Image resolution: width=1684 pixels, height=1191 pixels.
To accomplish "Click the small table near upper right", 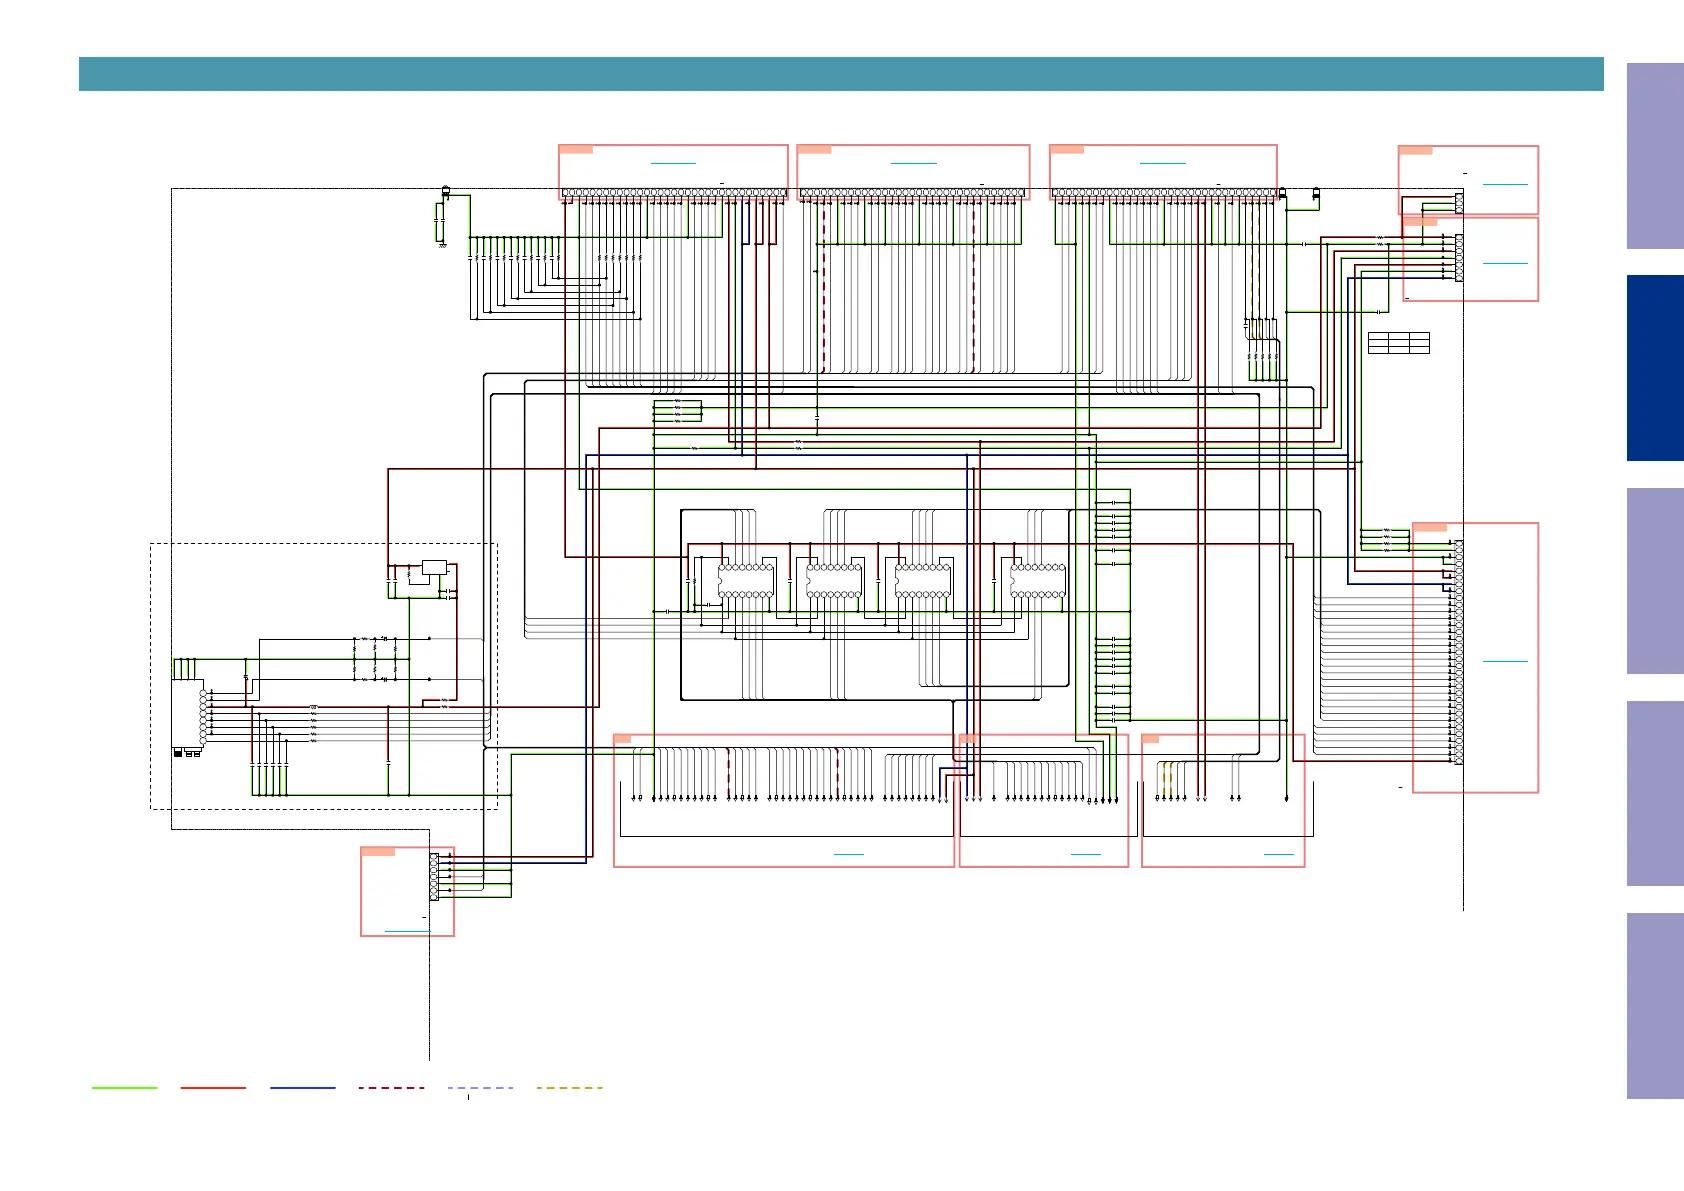I will (1399, 343).
